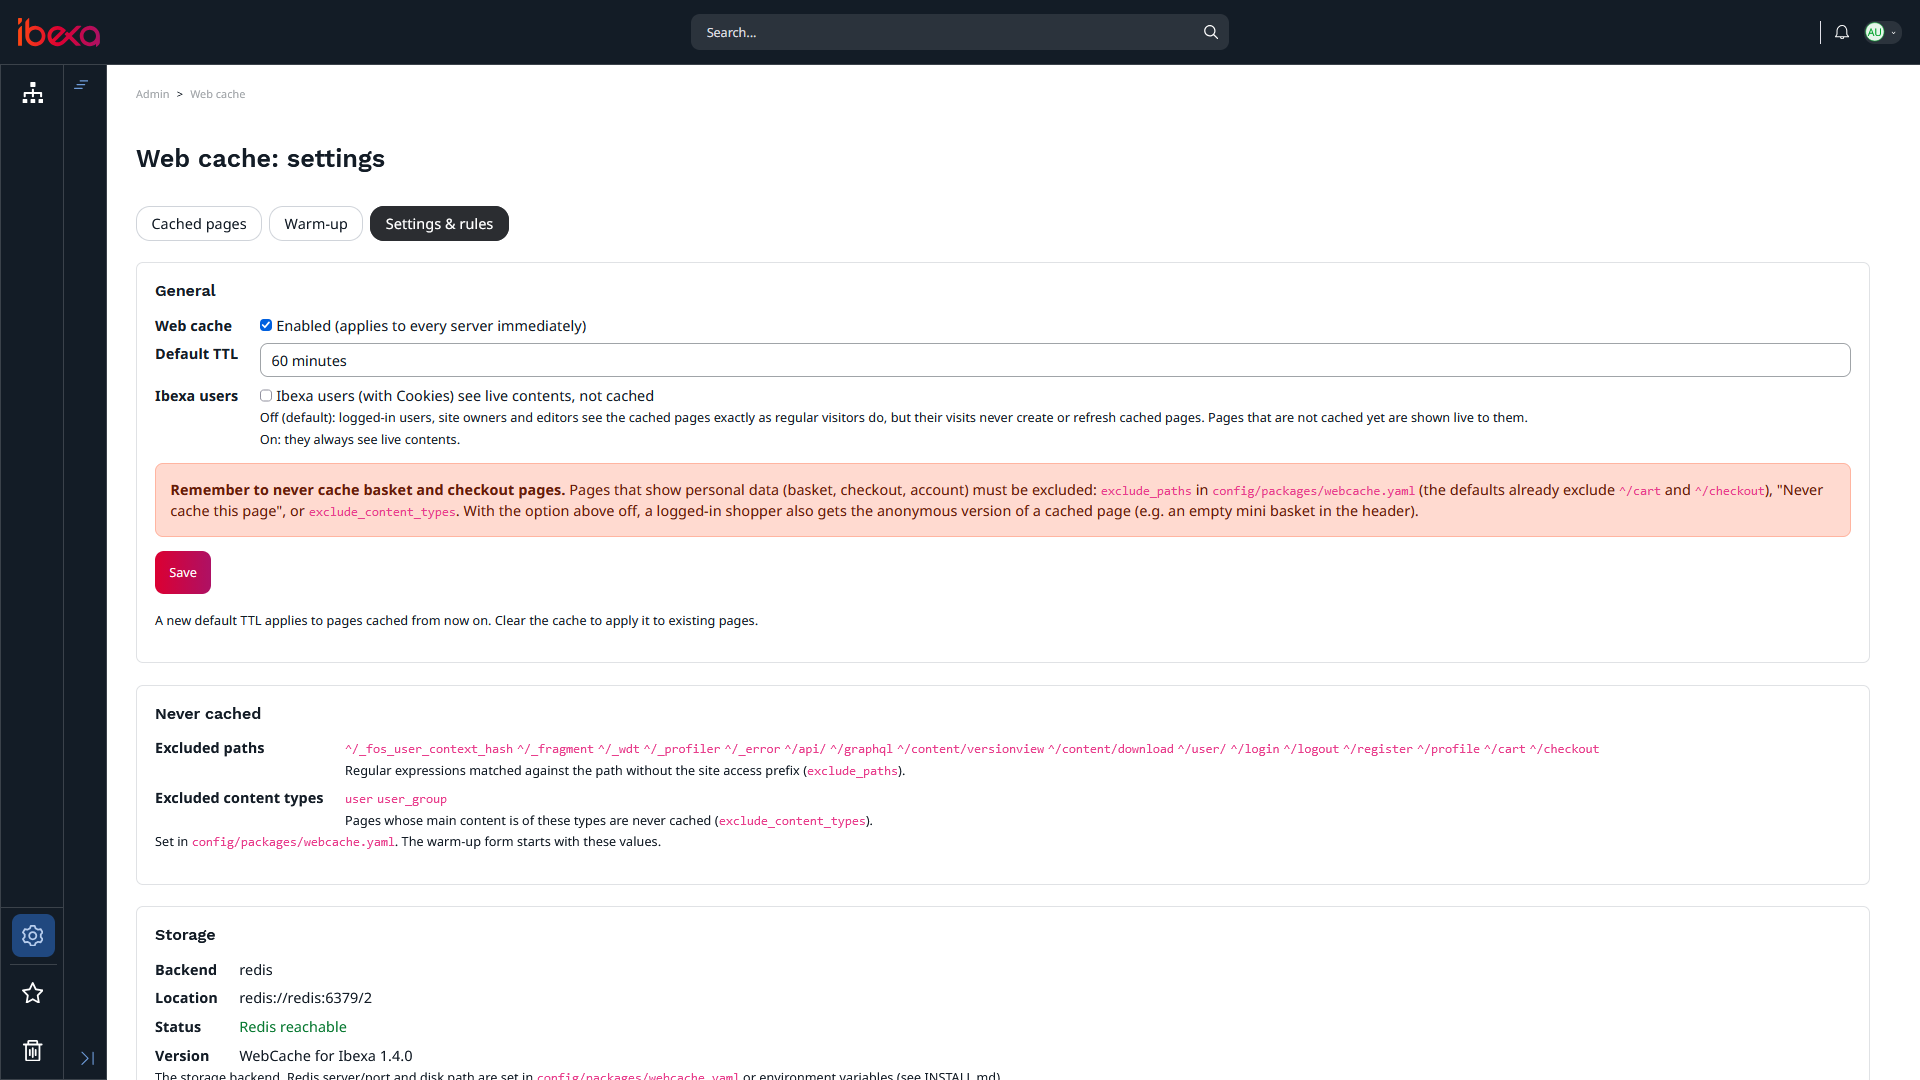Viewport: 1920px width, 1080px height.
Task: Click the Save button
Action: point(183,572)
